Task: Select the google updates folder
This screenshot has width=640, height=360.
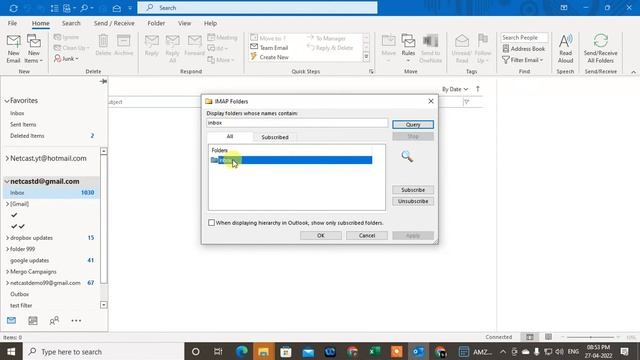Action: pyautogui.click(x=29, y=260)
